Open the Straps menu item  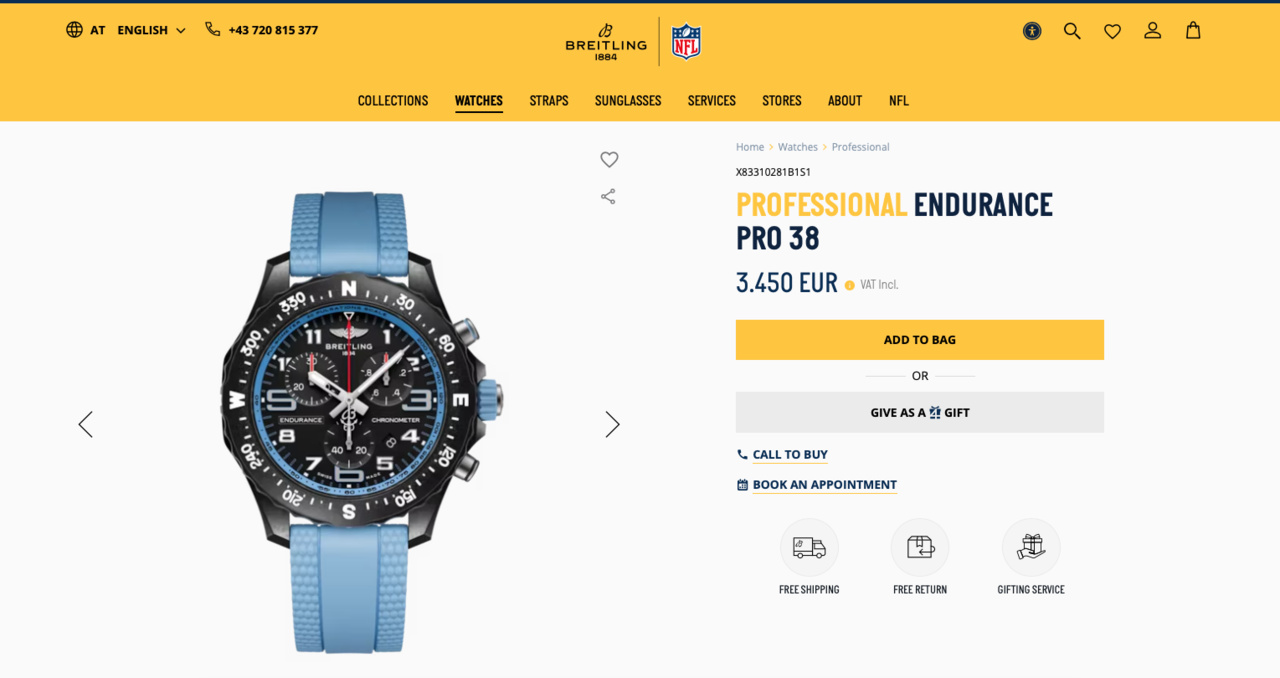pos(549,101)
